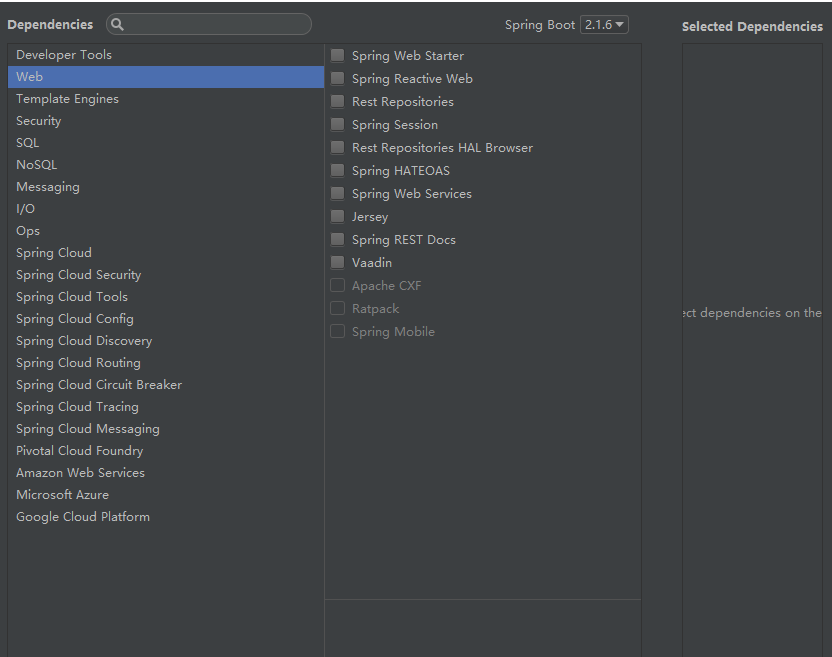This screenshot has width=832, height=657.
Task: Click the Spring REST Docs label
Action: [x=404, y=240]
